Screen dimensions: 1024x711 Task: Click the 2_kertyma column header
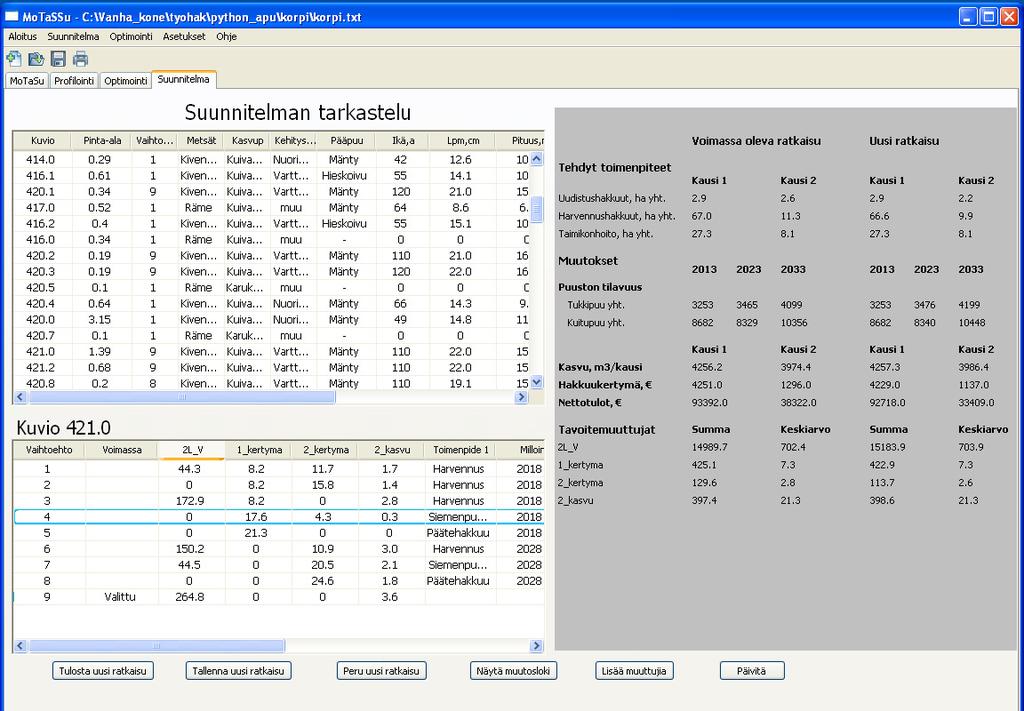click(325, 450)
